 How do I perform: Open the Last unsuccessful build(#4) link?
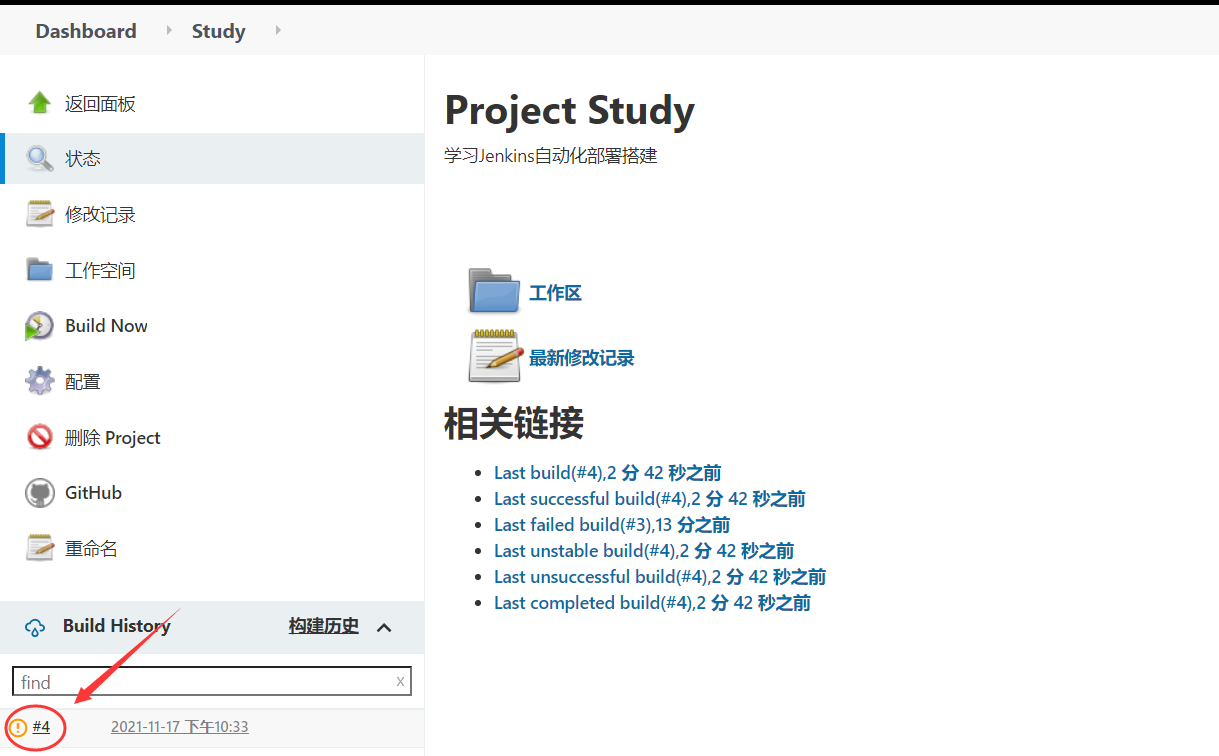660,577
